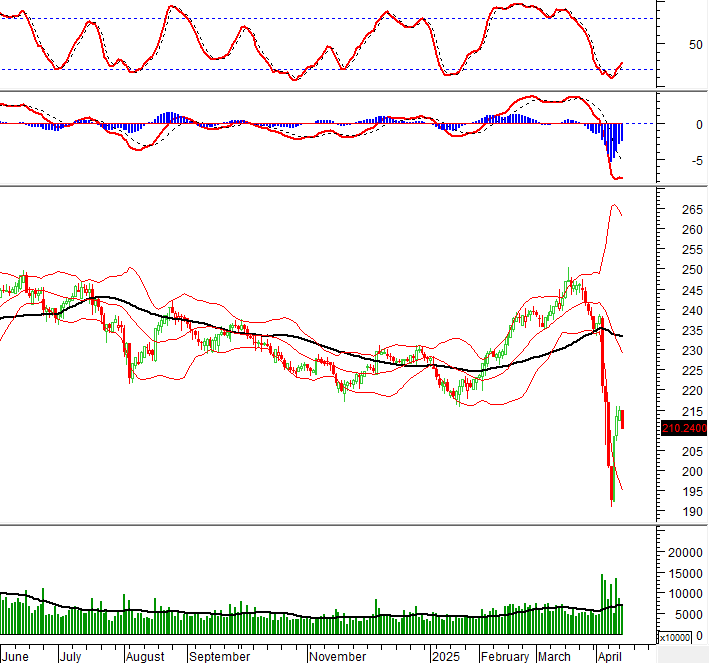709x663 pixels.
Task: Click the 240 price axis label
Action: click(692, 311)
